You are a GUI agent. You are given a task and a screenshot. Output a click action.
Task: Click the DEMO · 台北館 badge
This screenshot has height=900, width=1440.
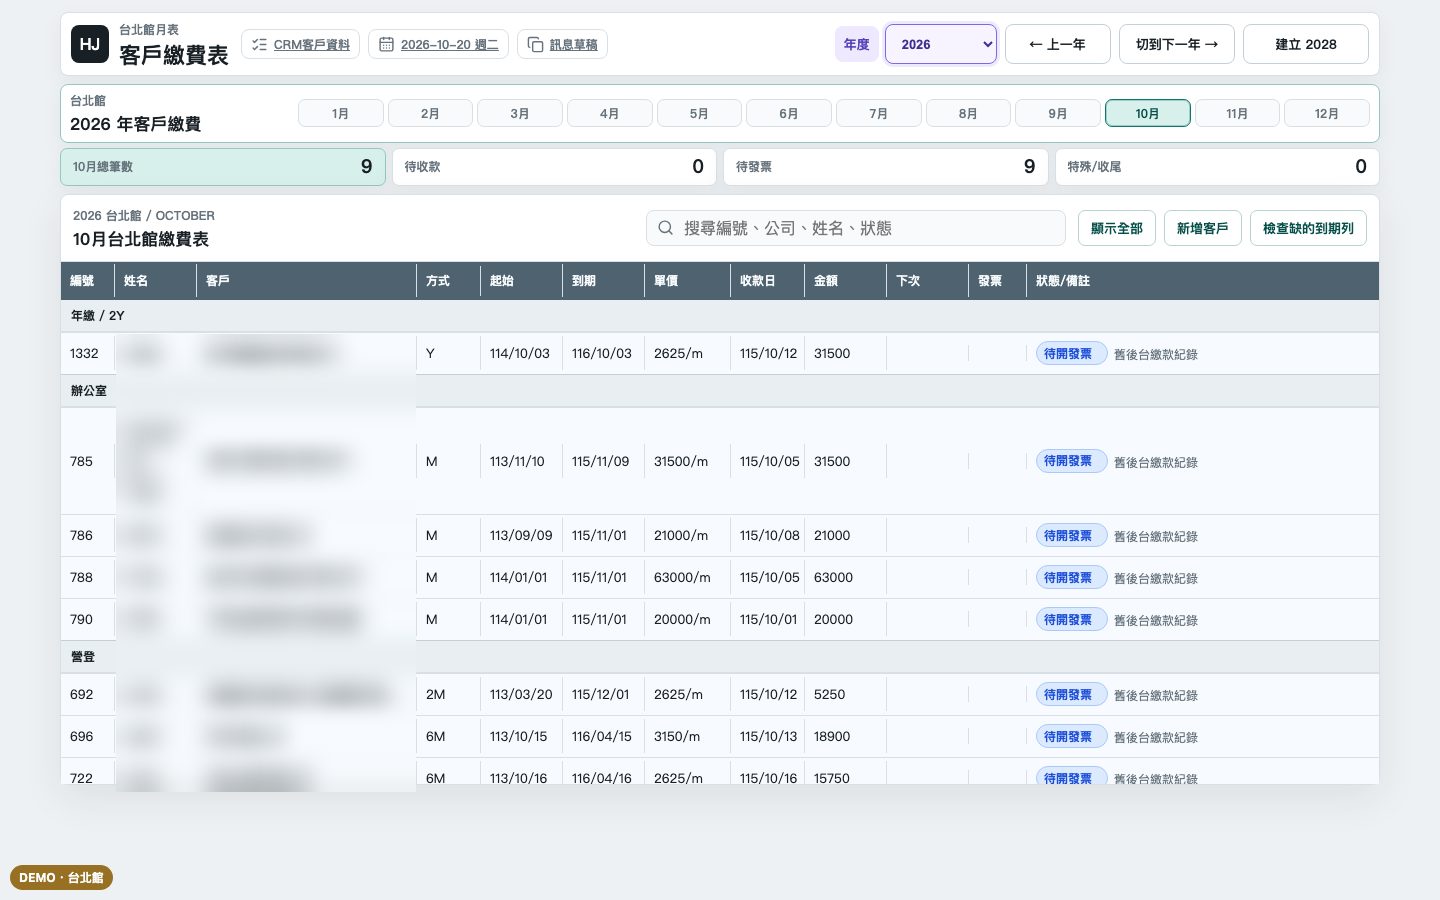[x=61, y=877]
